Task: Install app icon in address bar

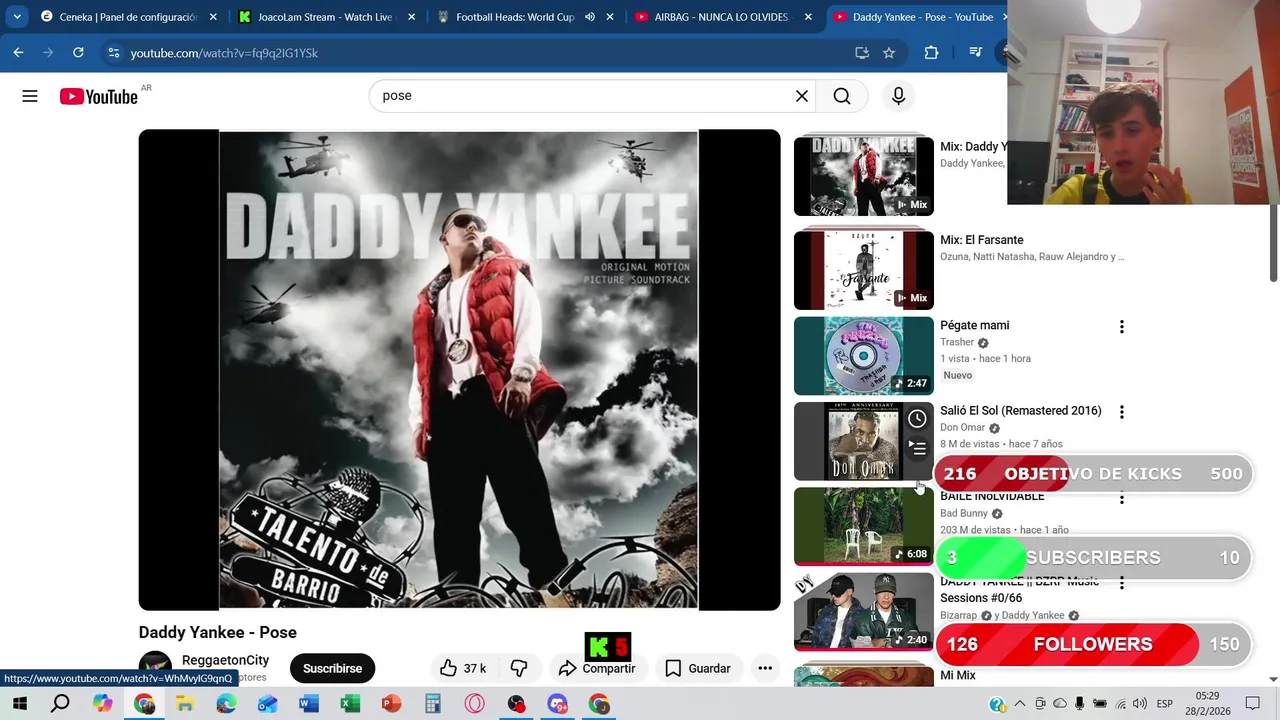Action: coord(862,52)
